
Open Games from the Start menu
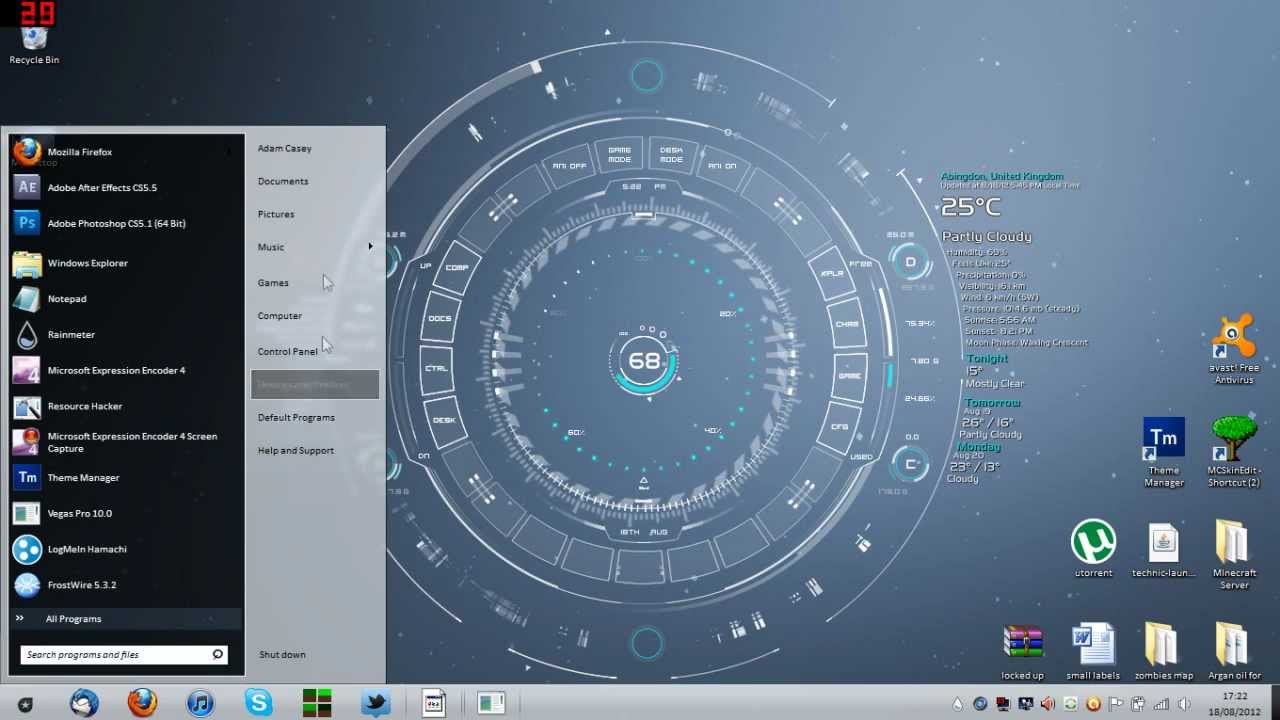click(273, 283)
